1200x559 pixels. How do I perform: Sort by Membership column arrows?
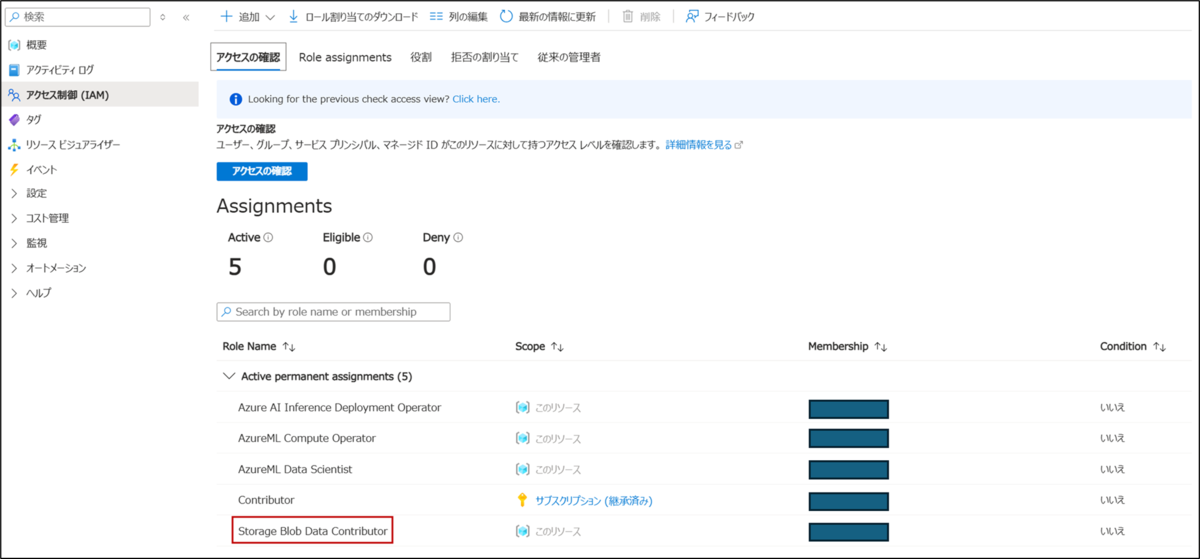(x=881, y=347)
